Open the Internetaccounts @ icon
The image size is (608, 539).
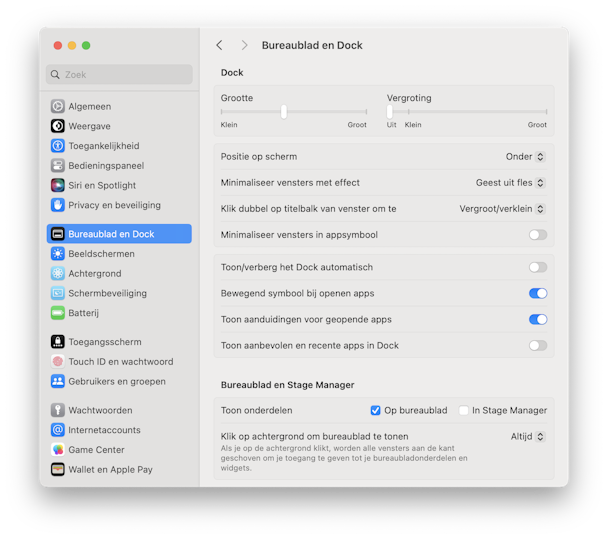point(58,430)
